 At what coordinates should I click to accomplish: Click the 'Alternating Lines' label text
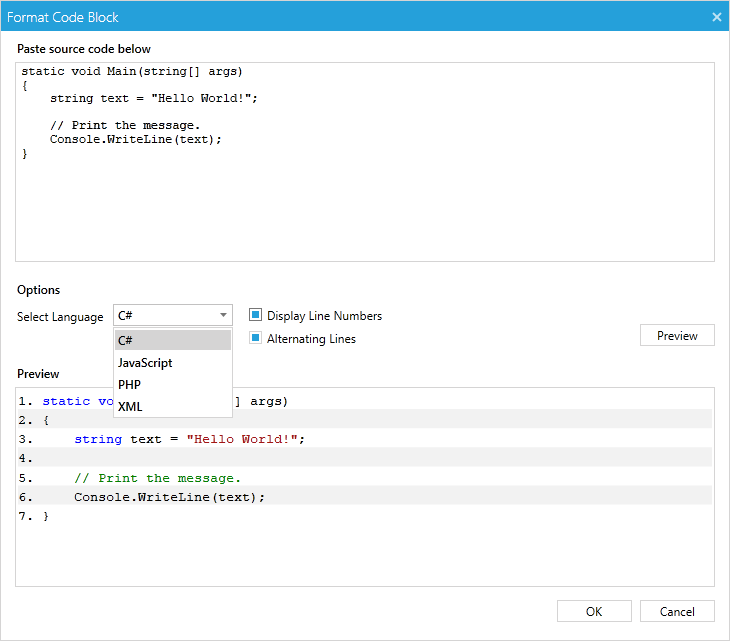coord(311,339)
